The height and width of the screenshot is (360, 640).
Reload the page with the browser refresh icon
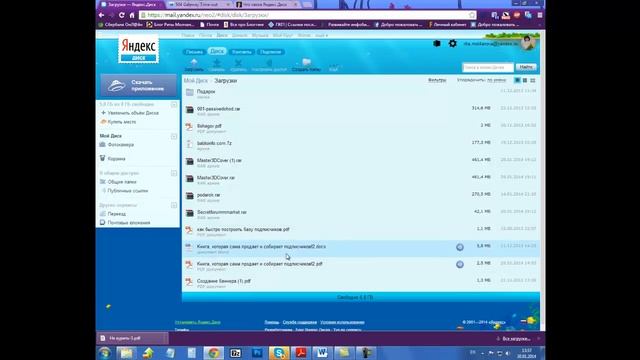121,15
